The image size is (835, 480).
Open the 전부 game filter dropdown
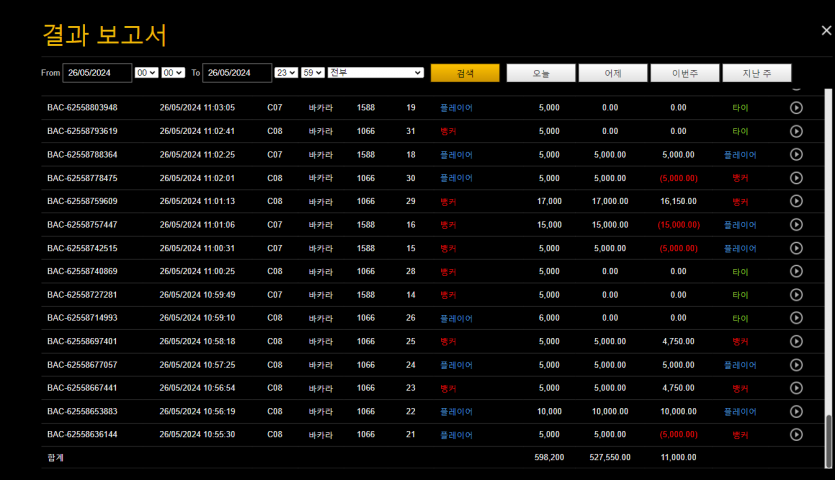(375, 72)
